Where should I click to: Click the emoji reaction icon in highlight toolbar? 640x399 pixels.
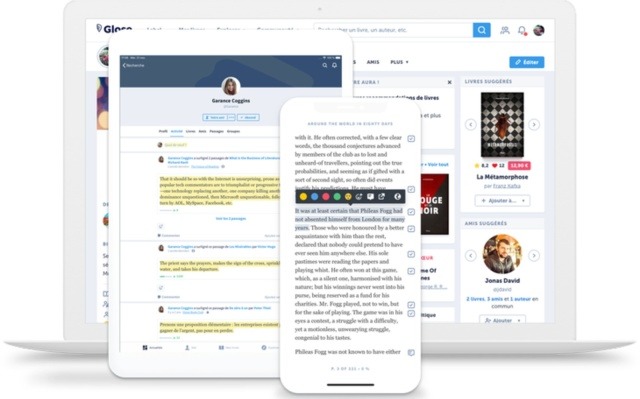[348, 197]
